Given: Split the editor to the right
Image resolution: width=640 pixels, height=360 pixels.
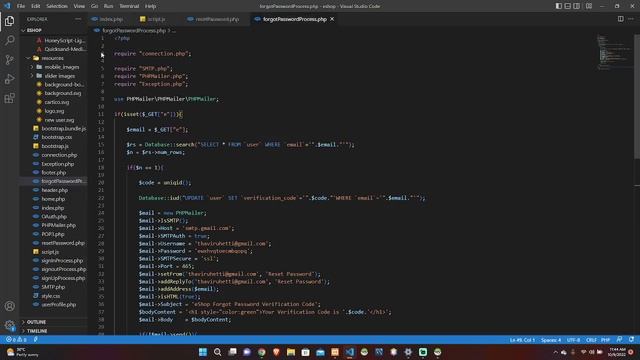Looking at the screenshot, I should coord(620,19).
